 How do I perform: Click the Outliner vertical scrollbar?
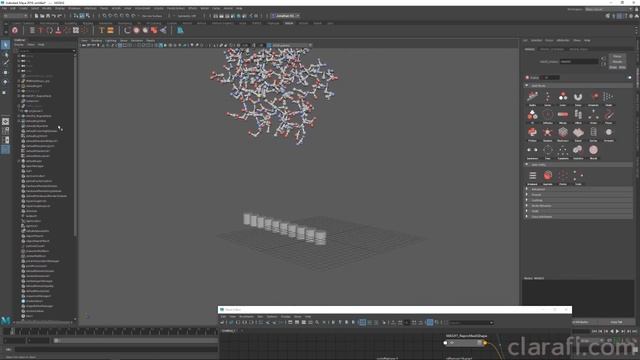(75, 145)
